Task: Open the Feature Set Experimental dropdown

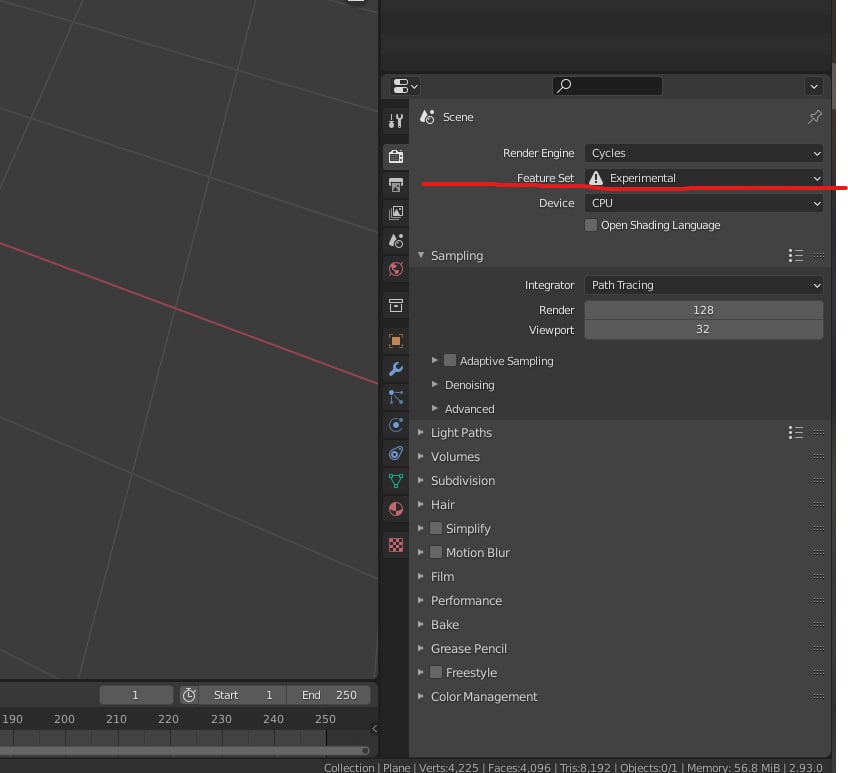Action: coord(704,178)
